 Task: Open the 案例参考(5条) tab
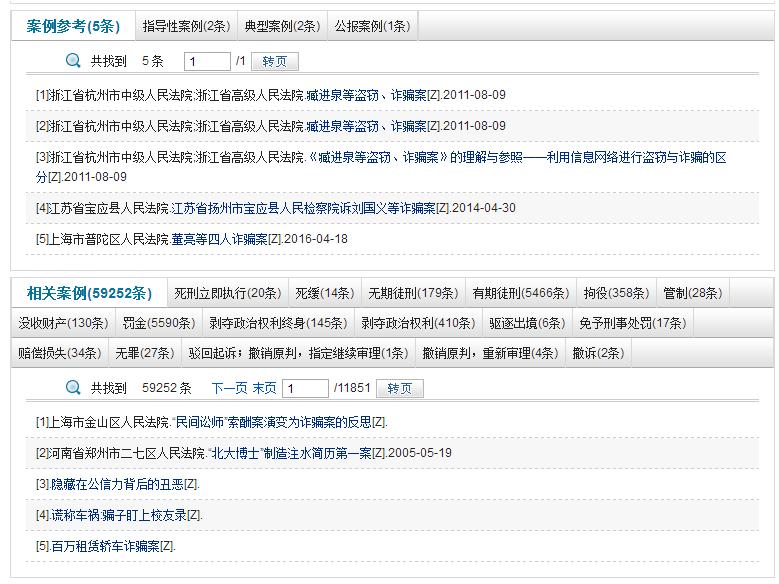click(x=73, y=26)
